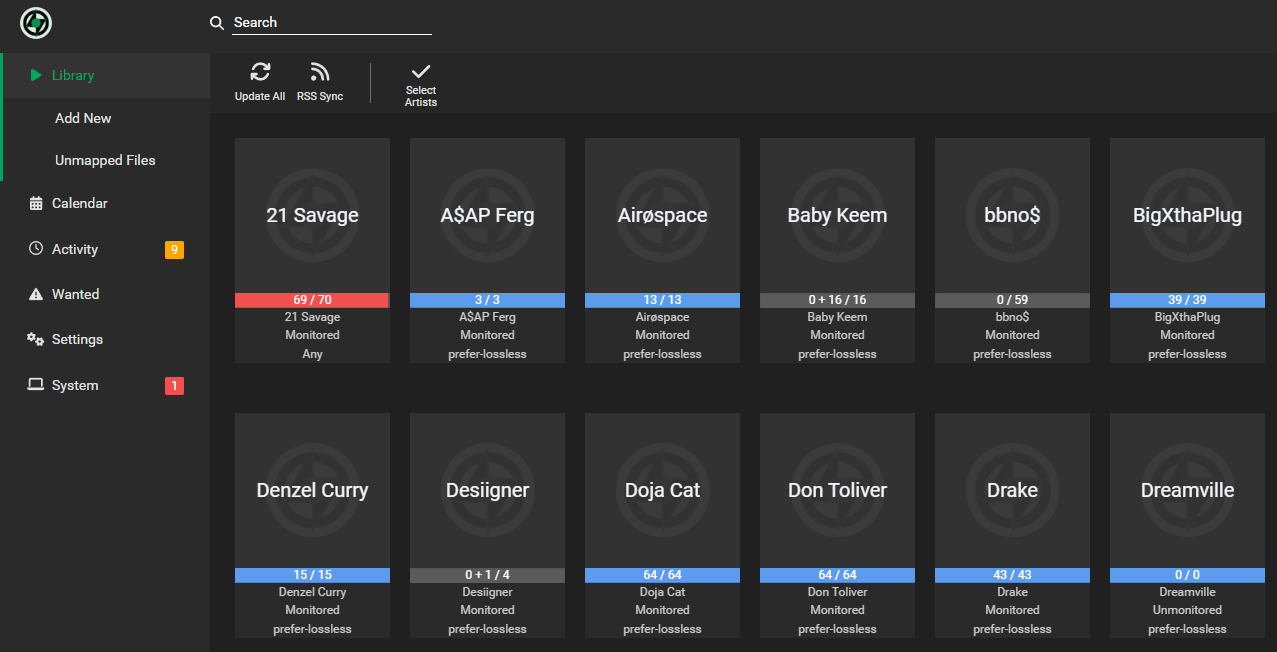Open the BigXthaPlug artist poster
The height and width of the screenshot is (652, 1277).
pyautogui.click(x=1187, y=215)
